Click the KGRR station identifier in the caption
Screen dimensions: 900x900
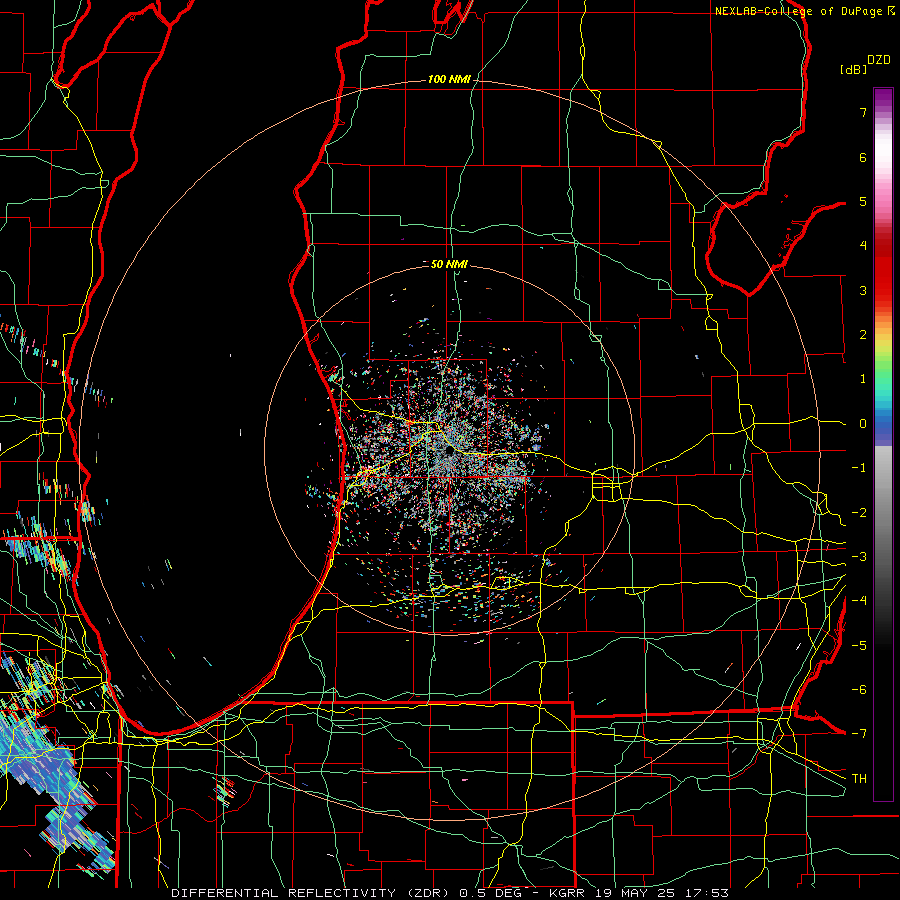click(568, 893)
